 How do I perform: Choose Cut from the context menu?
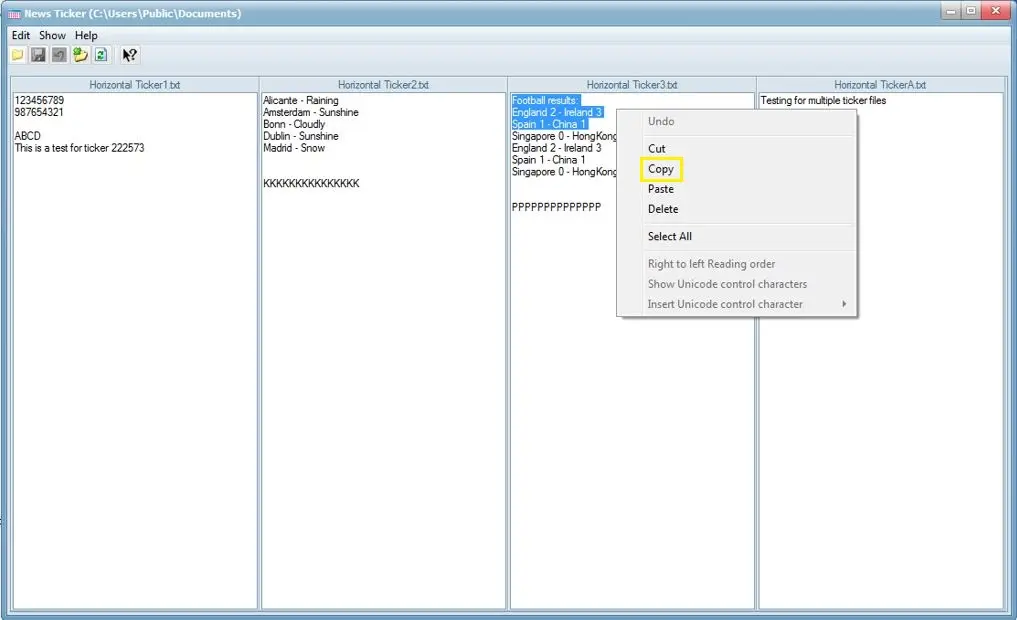click(x=656, y=149)
